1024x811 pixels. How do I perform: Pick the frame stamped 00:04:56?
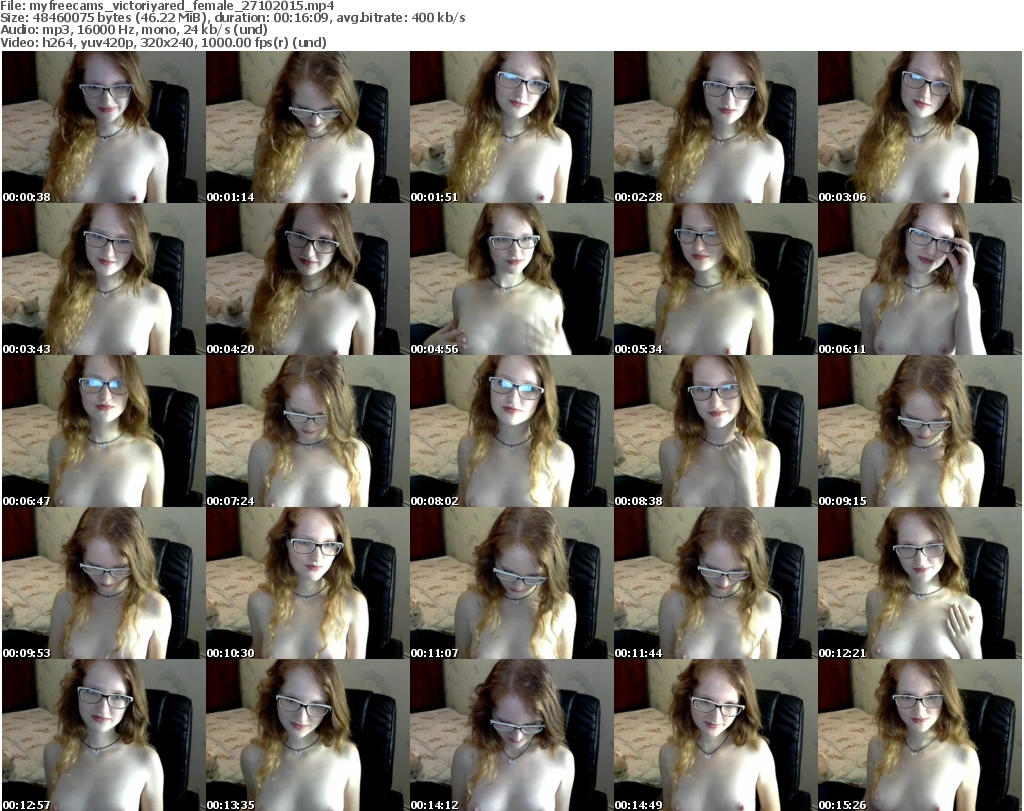(511, 279)
